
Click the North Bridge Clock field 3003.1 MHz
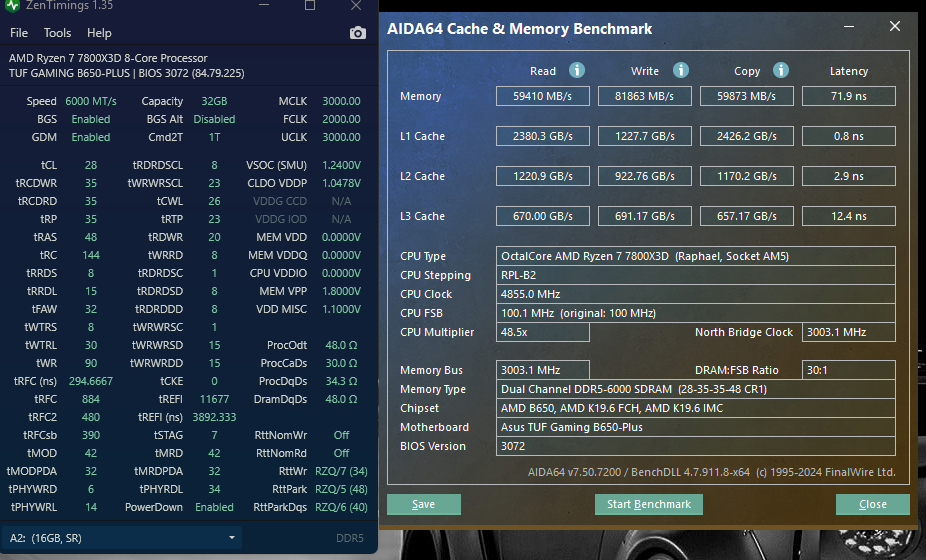pyautogui.click(x=849, y=332)
